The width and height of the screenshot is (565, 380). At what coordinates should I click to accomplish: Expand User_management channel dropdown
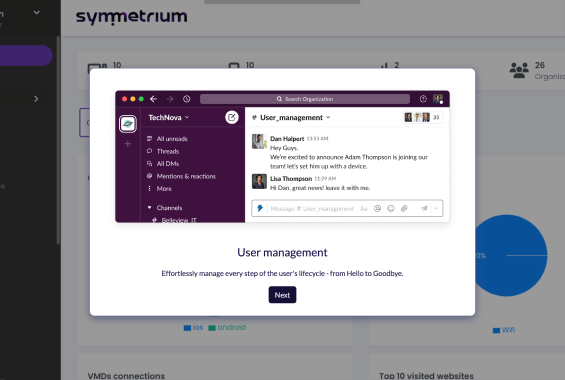pos(328,117)
